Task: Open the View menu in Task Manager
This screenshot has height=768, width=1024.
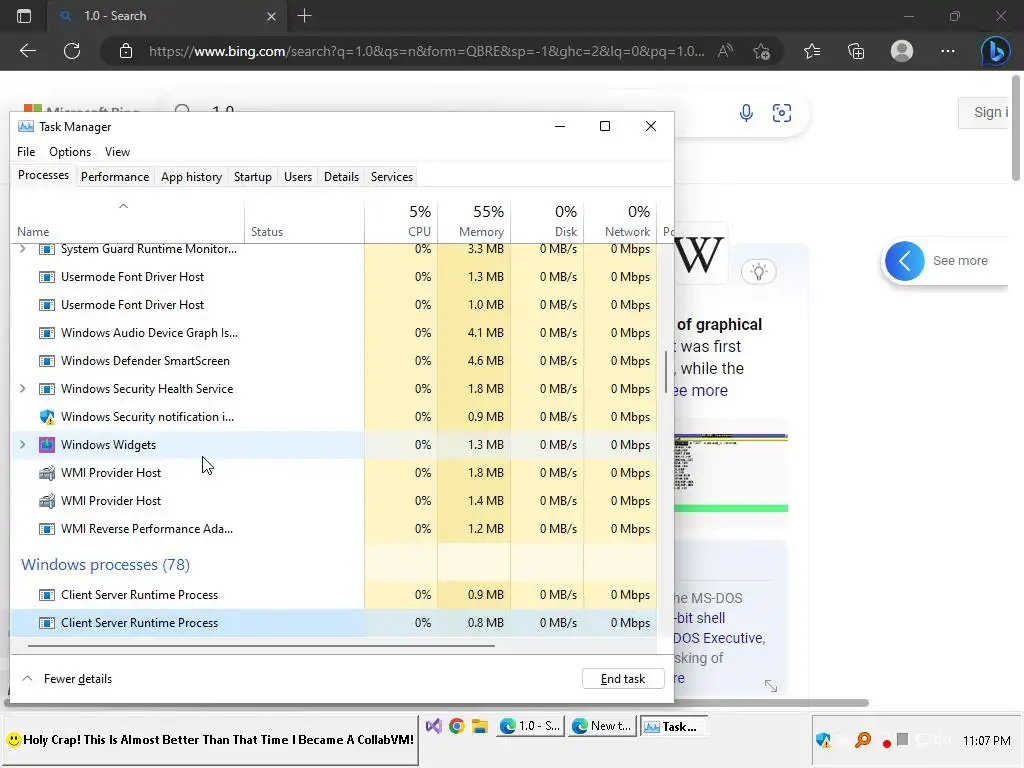Action: (x=118, y=152)
